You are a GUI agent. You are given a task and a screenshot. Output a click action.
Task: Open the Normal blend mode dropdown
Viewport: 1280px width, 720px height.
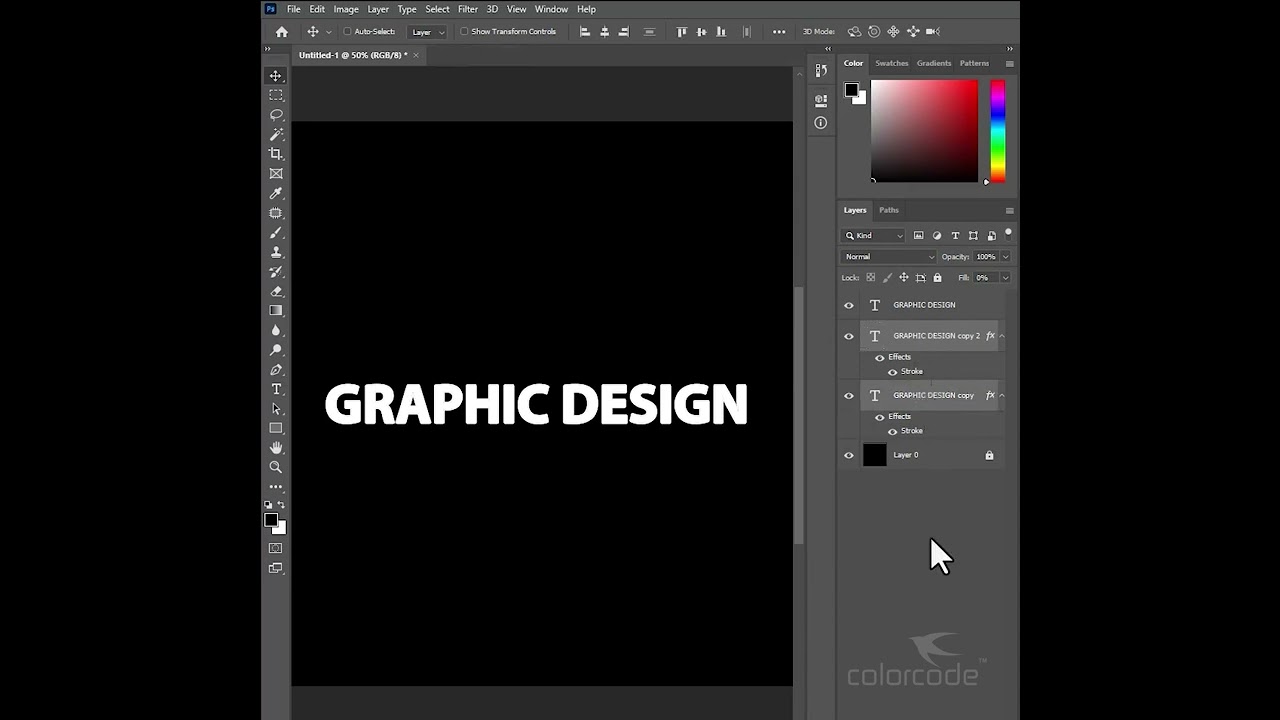click(890, 257)
